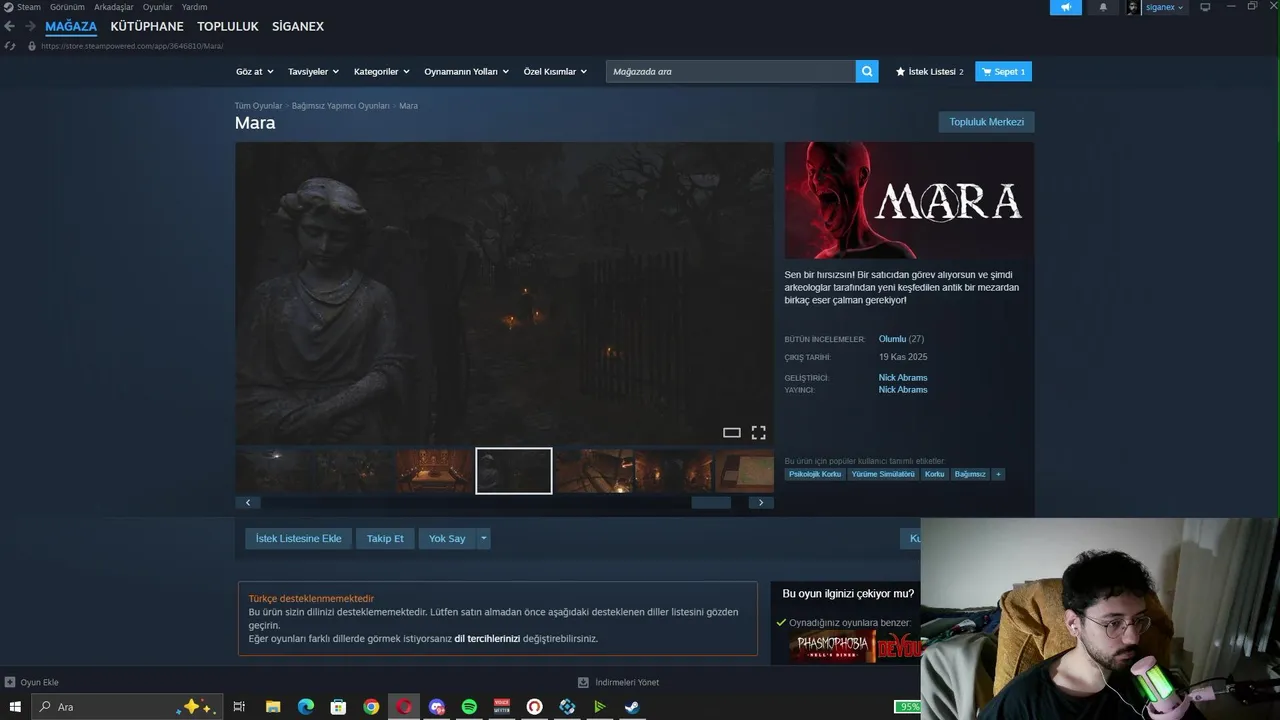The width and height of the screenshot is (1280, 720).
Task: Select the Yürüme Simülatörü tag
Action: pyautogui.click(x=883, y=474)
